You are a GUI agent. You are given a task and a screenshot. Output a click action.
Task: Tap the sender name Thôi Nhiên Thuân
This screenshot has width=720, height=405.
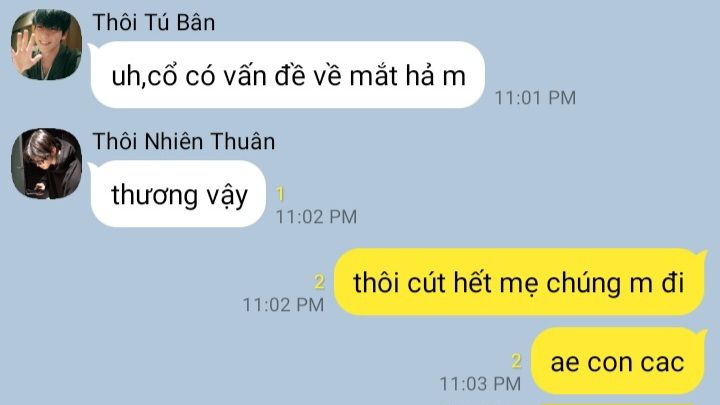[x=184, y=141]
